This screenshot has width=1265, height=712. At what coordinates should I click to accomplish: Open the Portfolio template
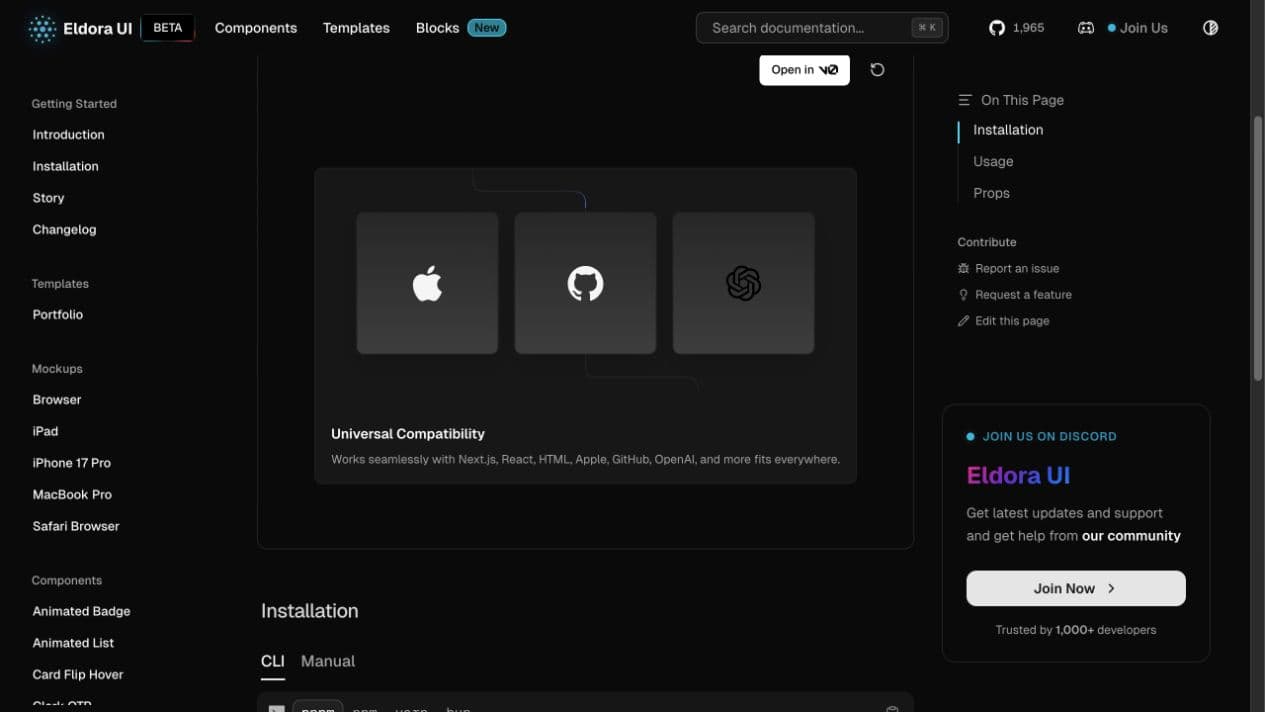click(x=57, y=314)
